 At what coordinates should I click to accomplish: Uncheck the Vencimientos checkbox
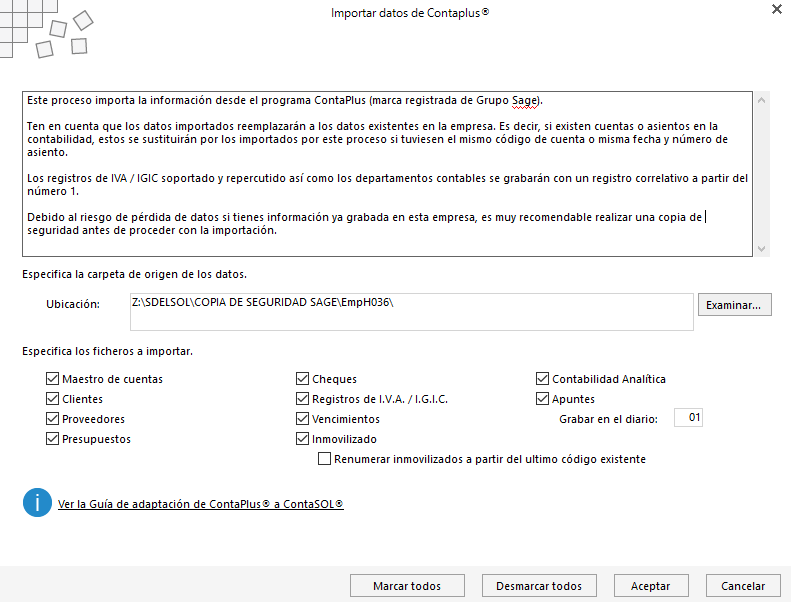coord(302,419)
